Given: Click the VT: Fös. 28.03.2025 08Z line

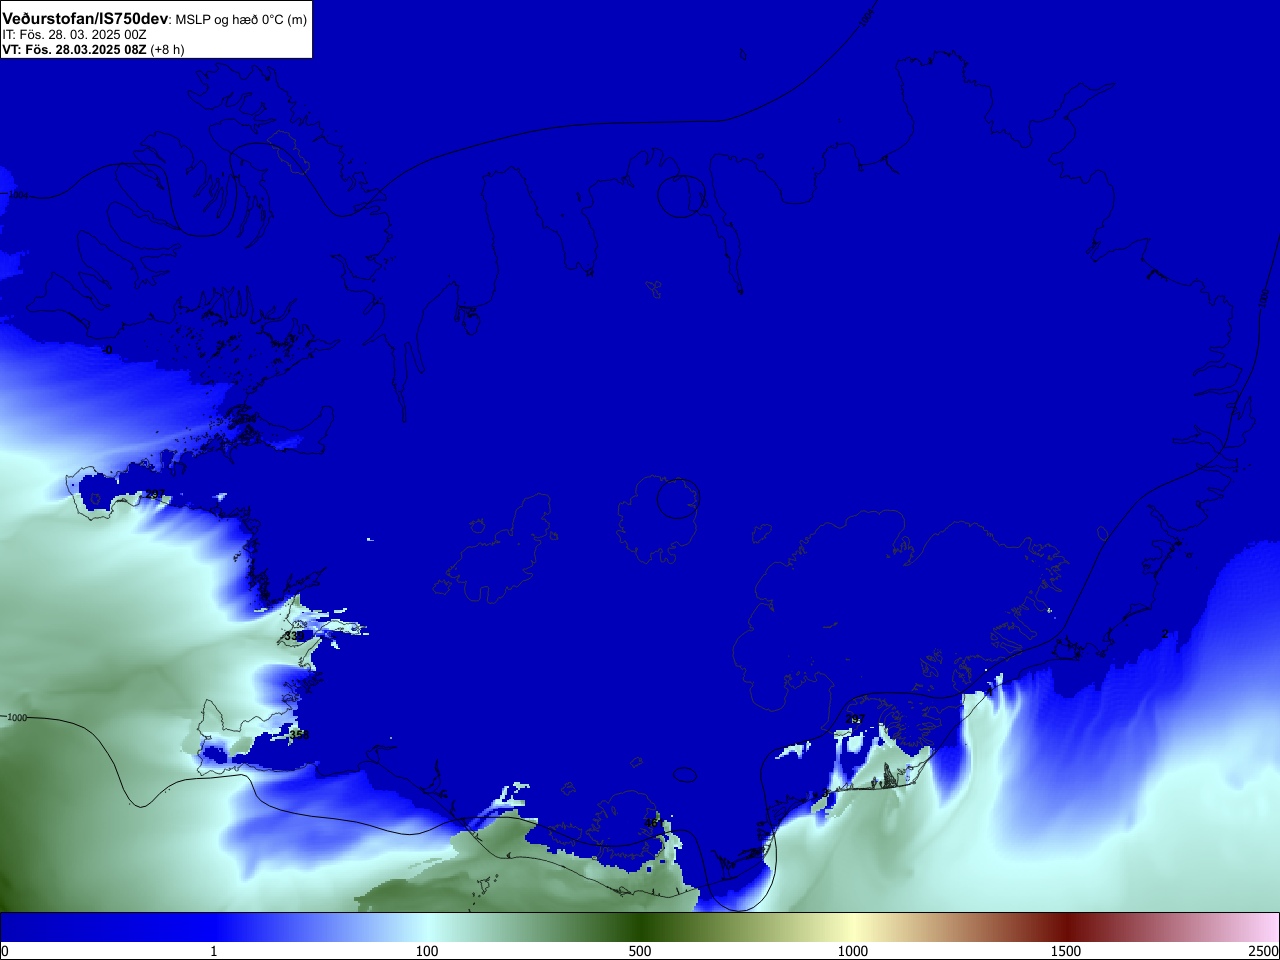Looking at the screenshot, I should click(76, 49).
